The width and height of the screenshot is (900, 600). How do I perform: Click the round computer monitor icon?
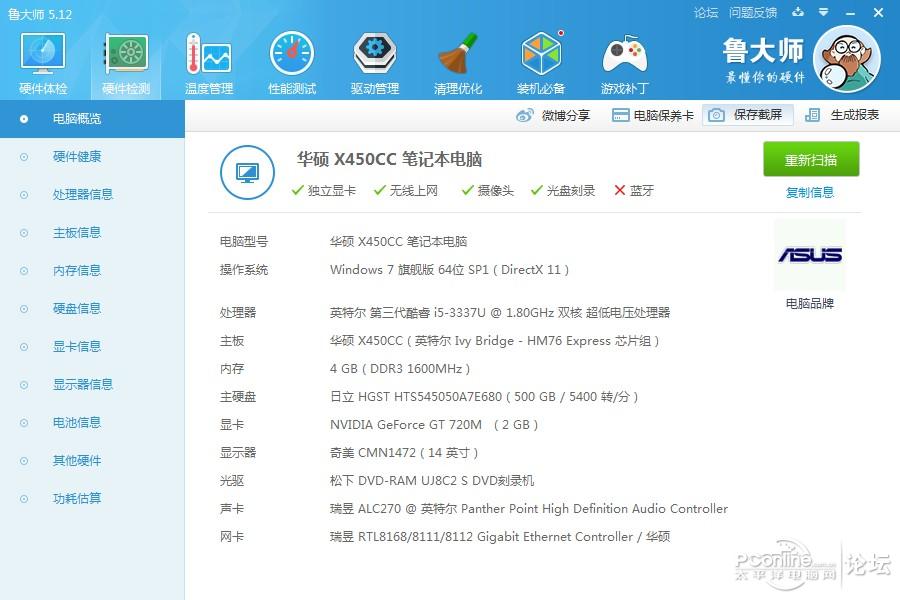click(247, 172)
